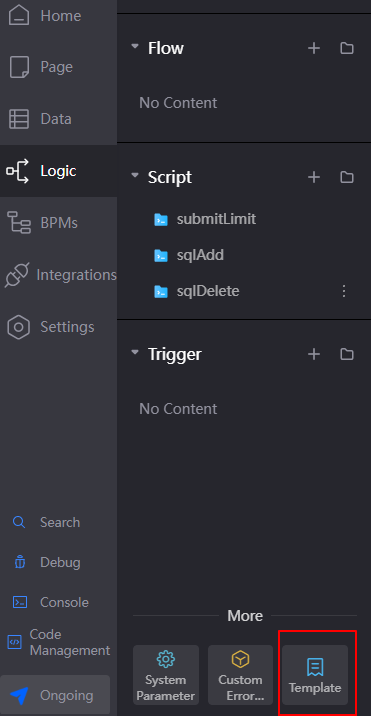The height and width of the screenshot is (716, 371).
Task: Add a new Script with plus icon
Action: pos(314,177)
